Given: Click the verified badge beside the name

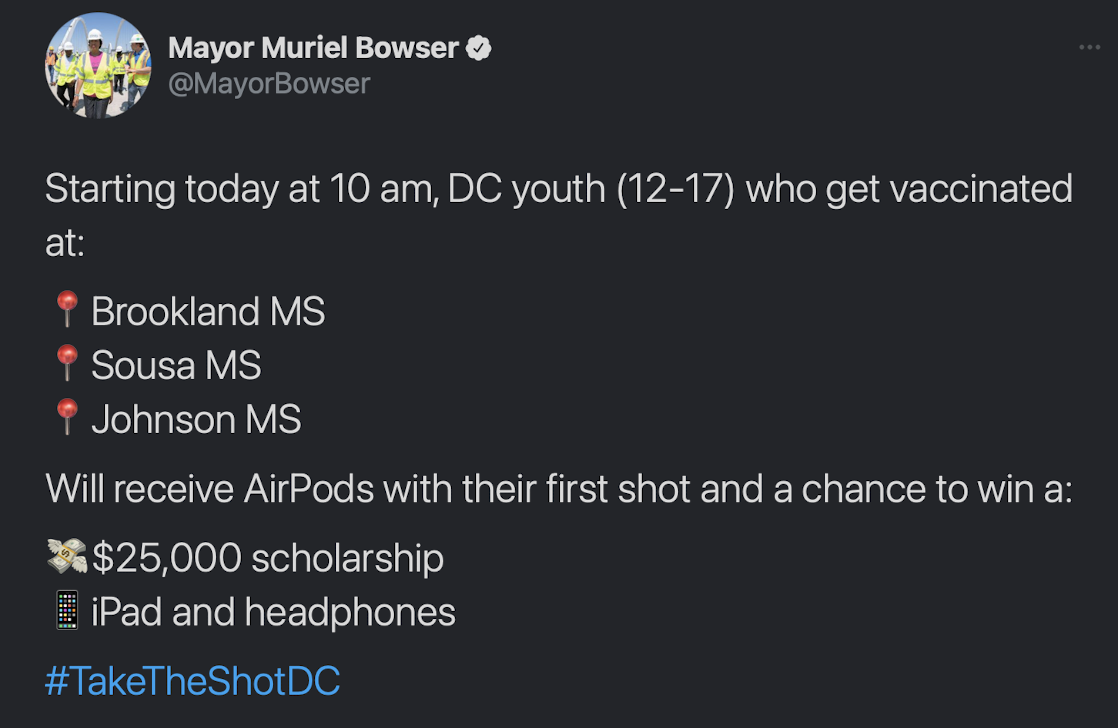Looking at the screenshot, I should [x=481, y=47].
